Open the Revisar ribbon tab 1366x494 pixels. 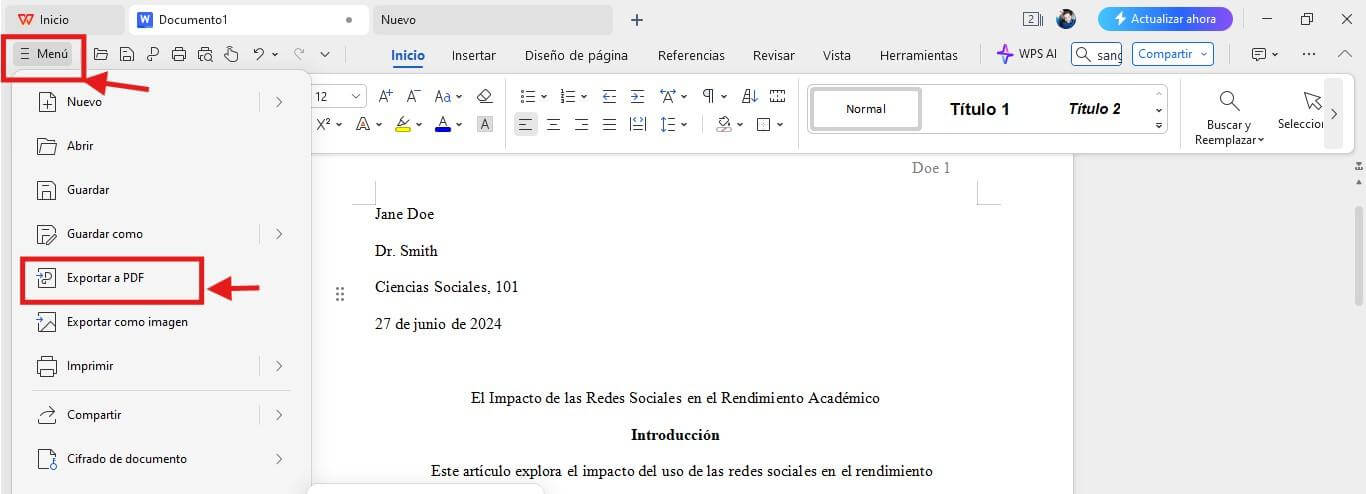(774, 55)
